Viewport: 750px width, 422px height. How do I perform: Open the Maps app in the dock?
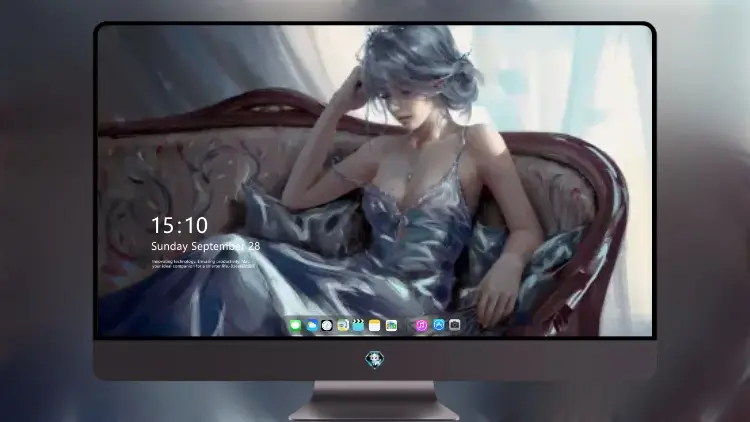tap(343, 326)
